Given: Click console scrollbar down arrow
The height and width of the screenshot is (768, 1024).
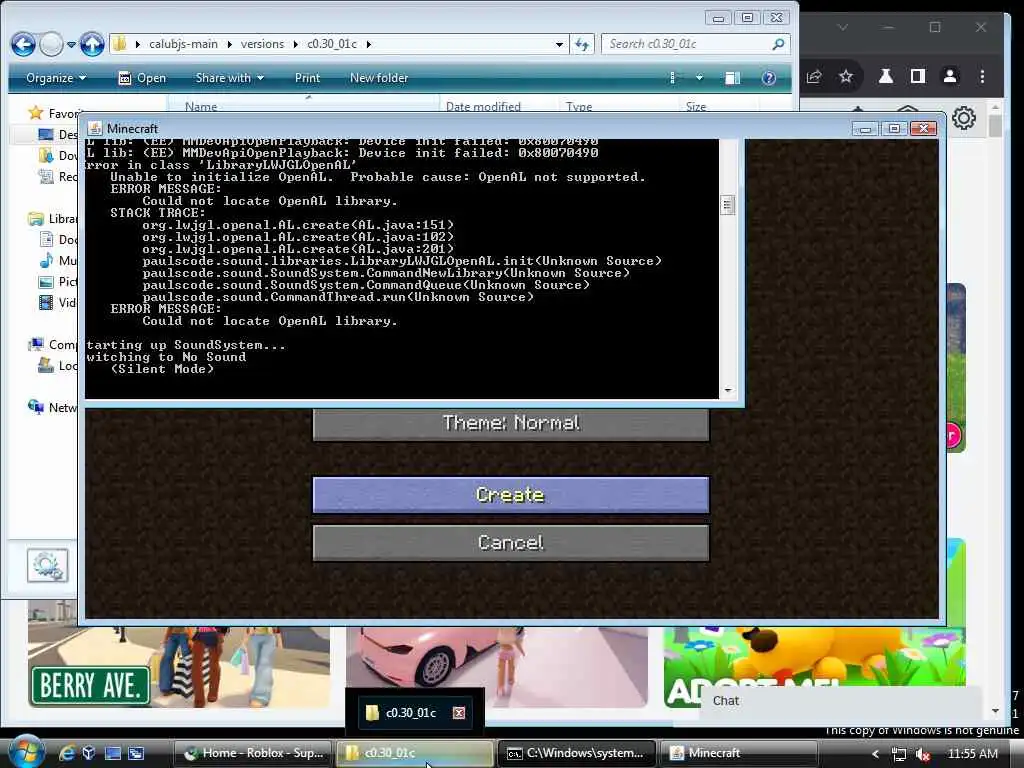Looking at the screenshot, I should tap(728, 390).
